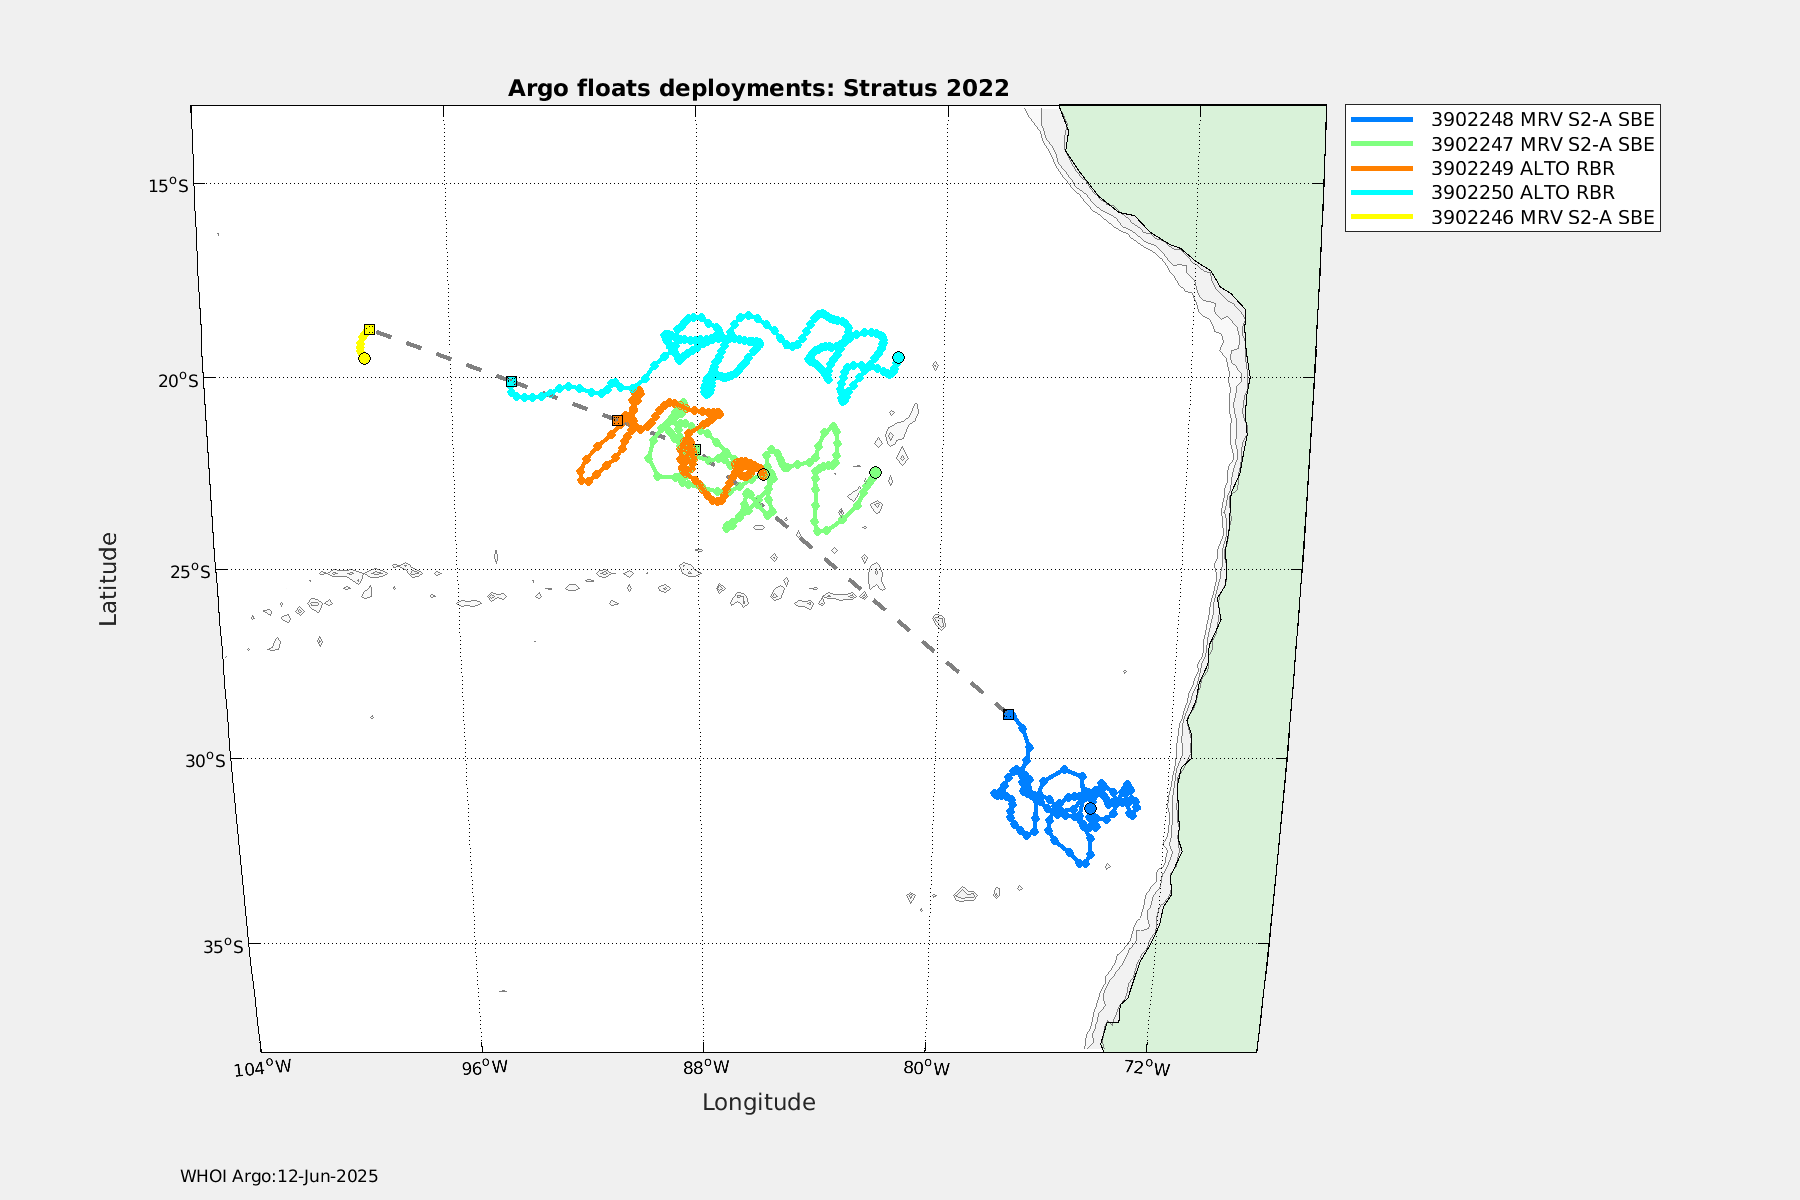Click the orange circle last-position marker

point(763,474)
